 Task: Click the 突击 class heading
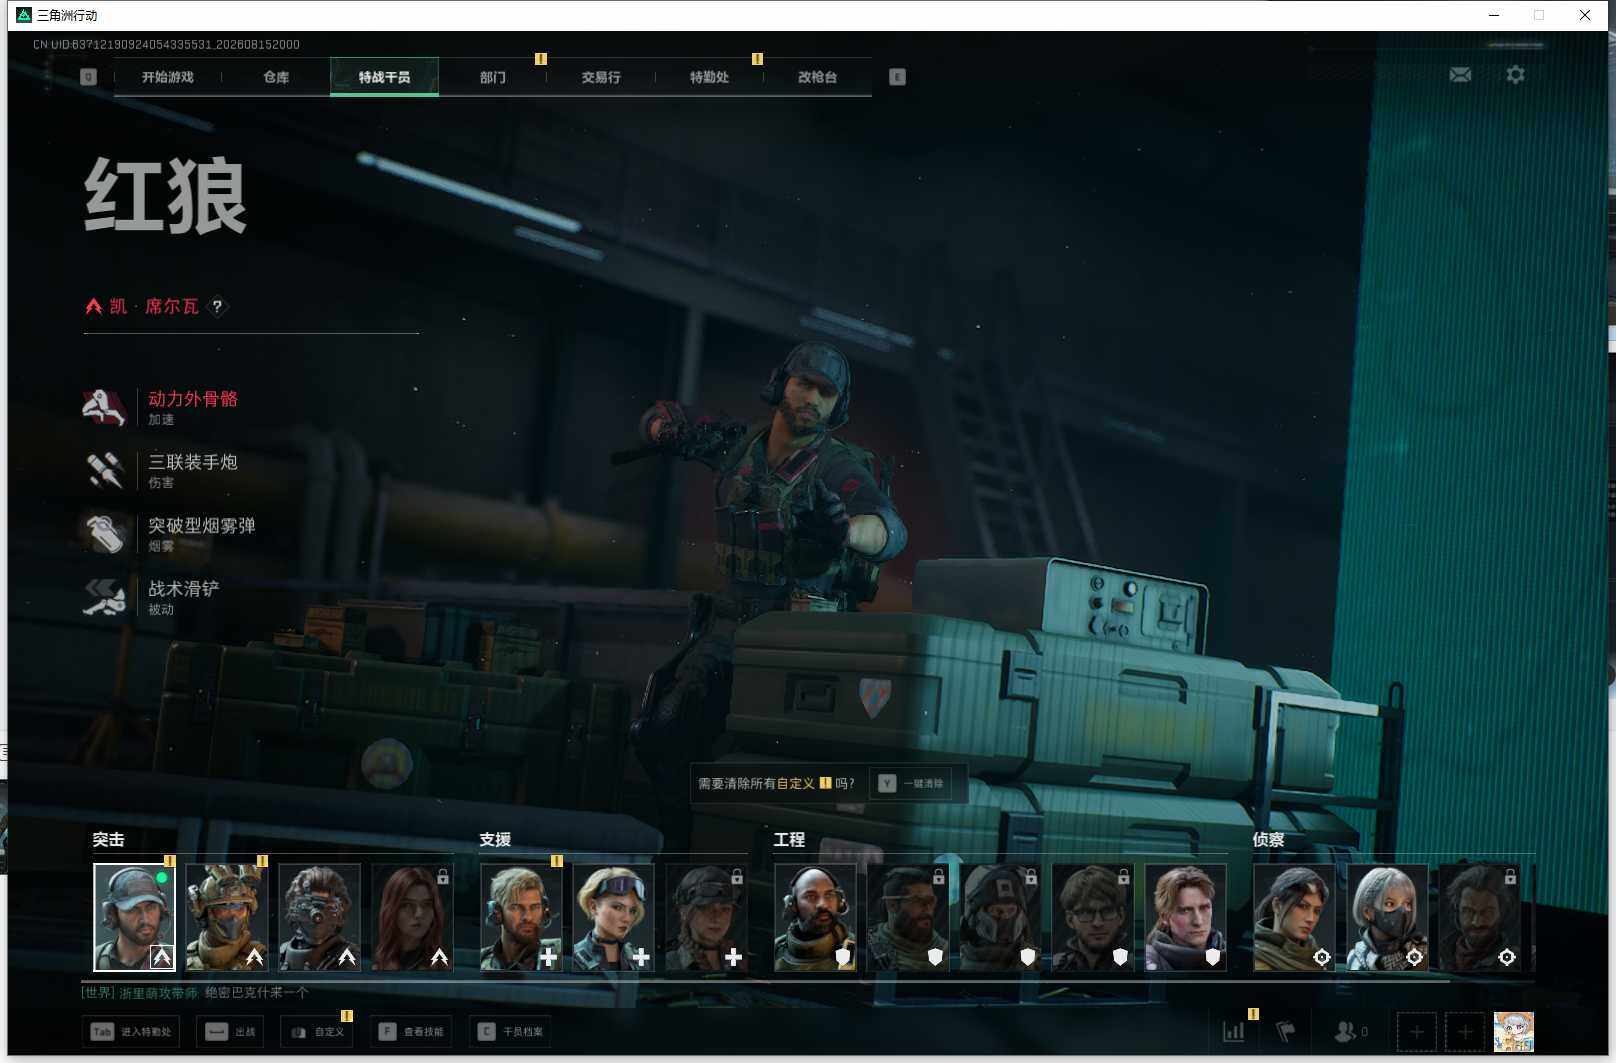(109, 840)
